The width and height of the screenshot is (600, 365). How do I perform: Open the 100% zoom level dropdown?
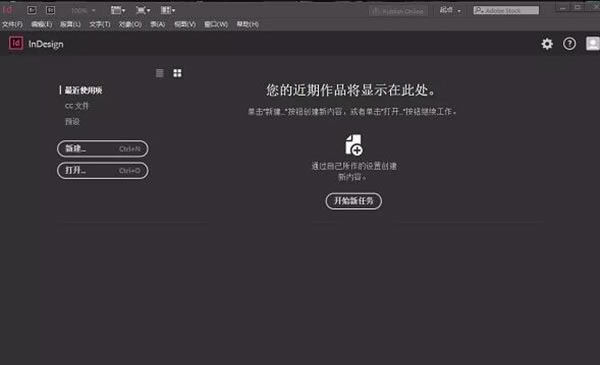tap(83, 10)
